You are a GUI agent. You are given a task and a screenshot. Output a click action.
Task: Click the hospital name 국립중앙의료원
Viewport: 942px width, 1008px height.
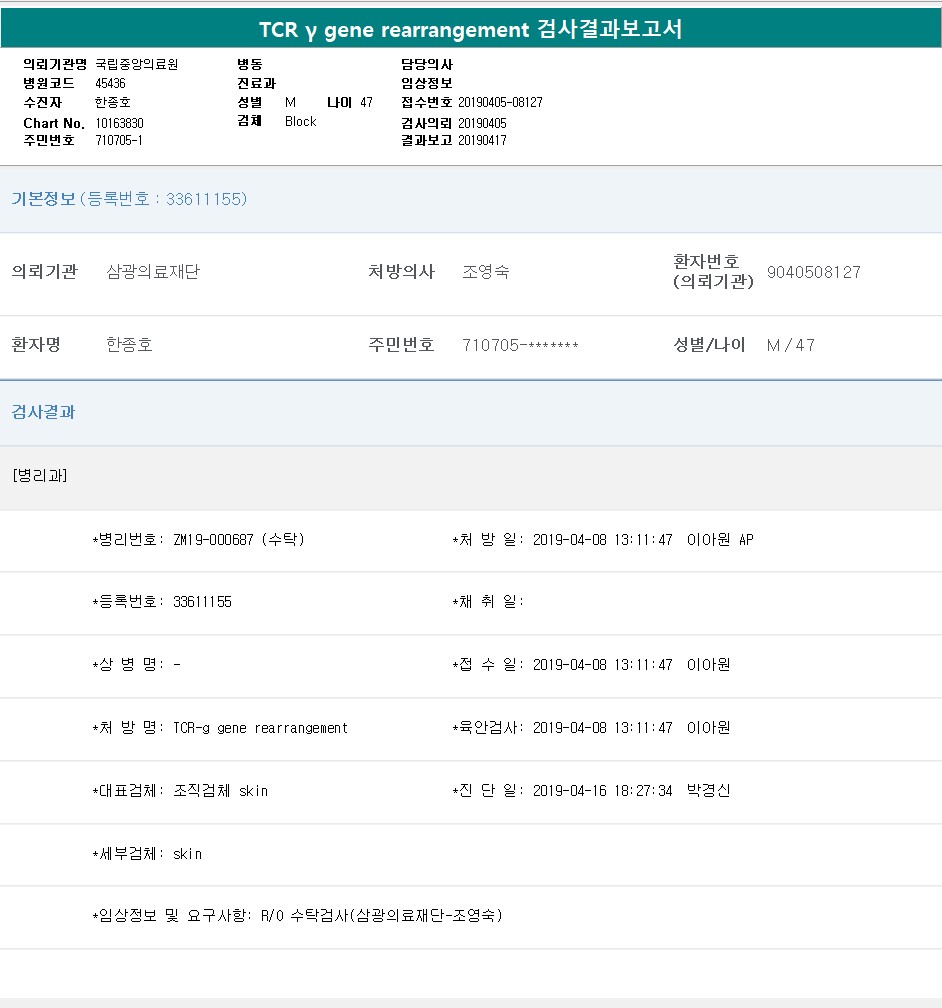pos(136,64)
